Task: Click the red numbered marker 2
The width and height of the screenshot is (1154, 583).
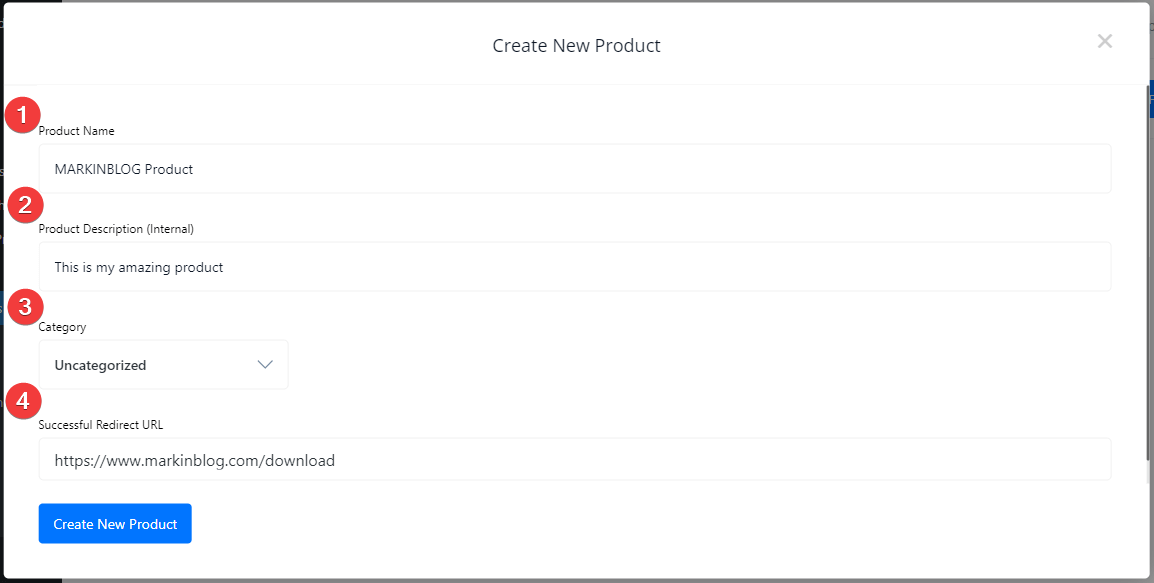Action: coord(22,205)
